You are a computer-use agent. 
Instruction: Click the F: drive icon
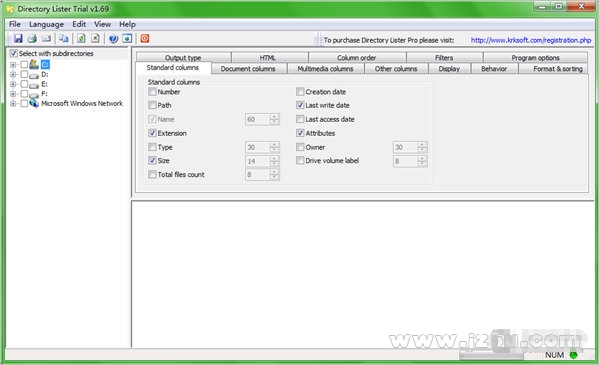click(34, 94)
